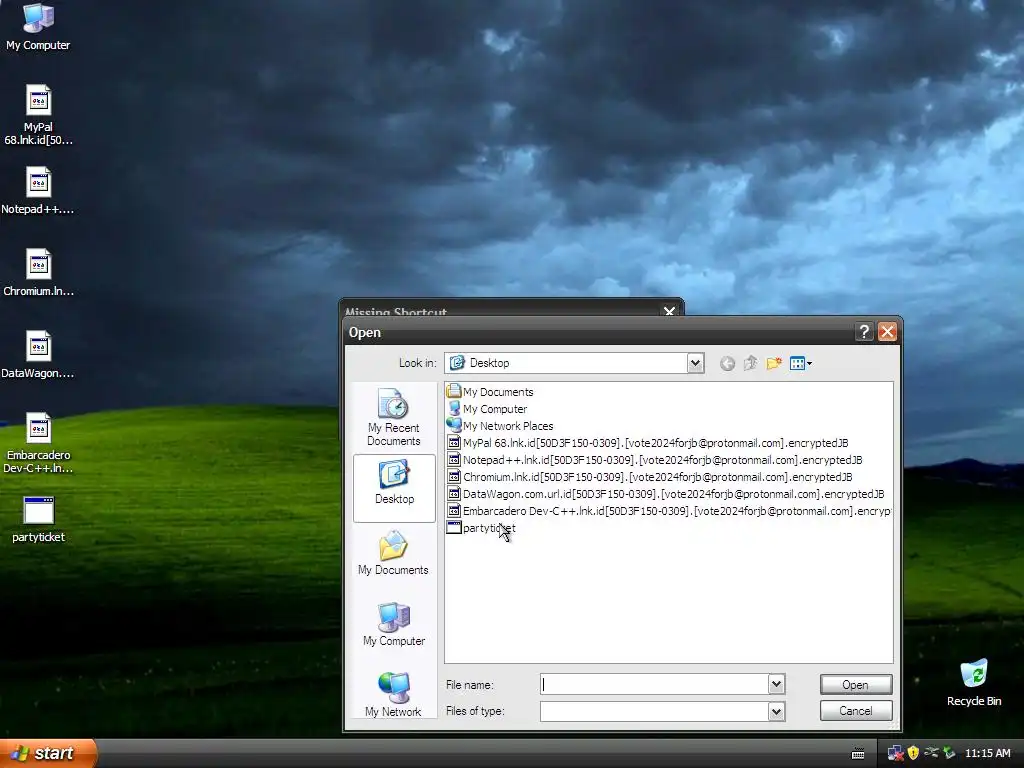1024x768 pixels.
Task: Expand the Files of type dropdown
Action: [776, 711]
